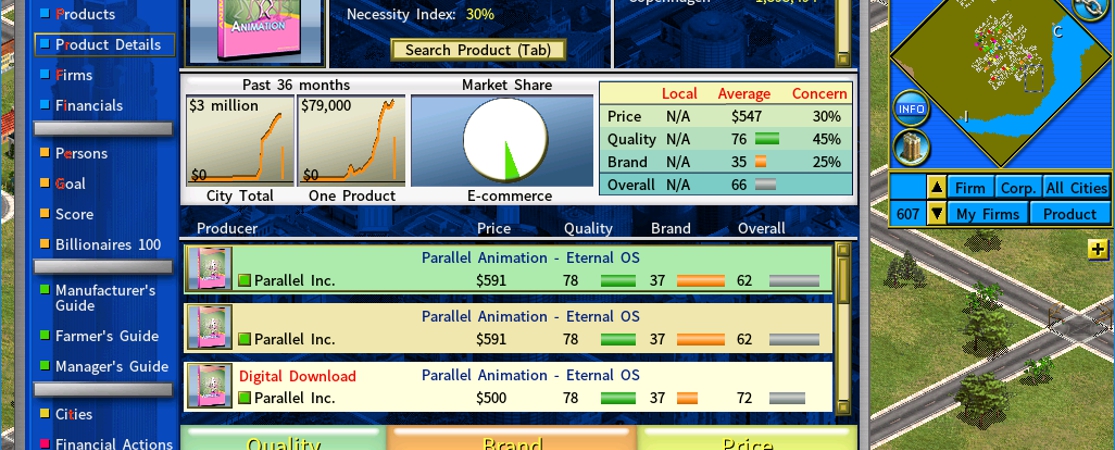
Task: Click the Producer column header
Action: coord(227,228)
